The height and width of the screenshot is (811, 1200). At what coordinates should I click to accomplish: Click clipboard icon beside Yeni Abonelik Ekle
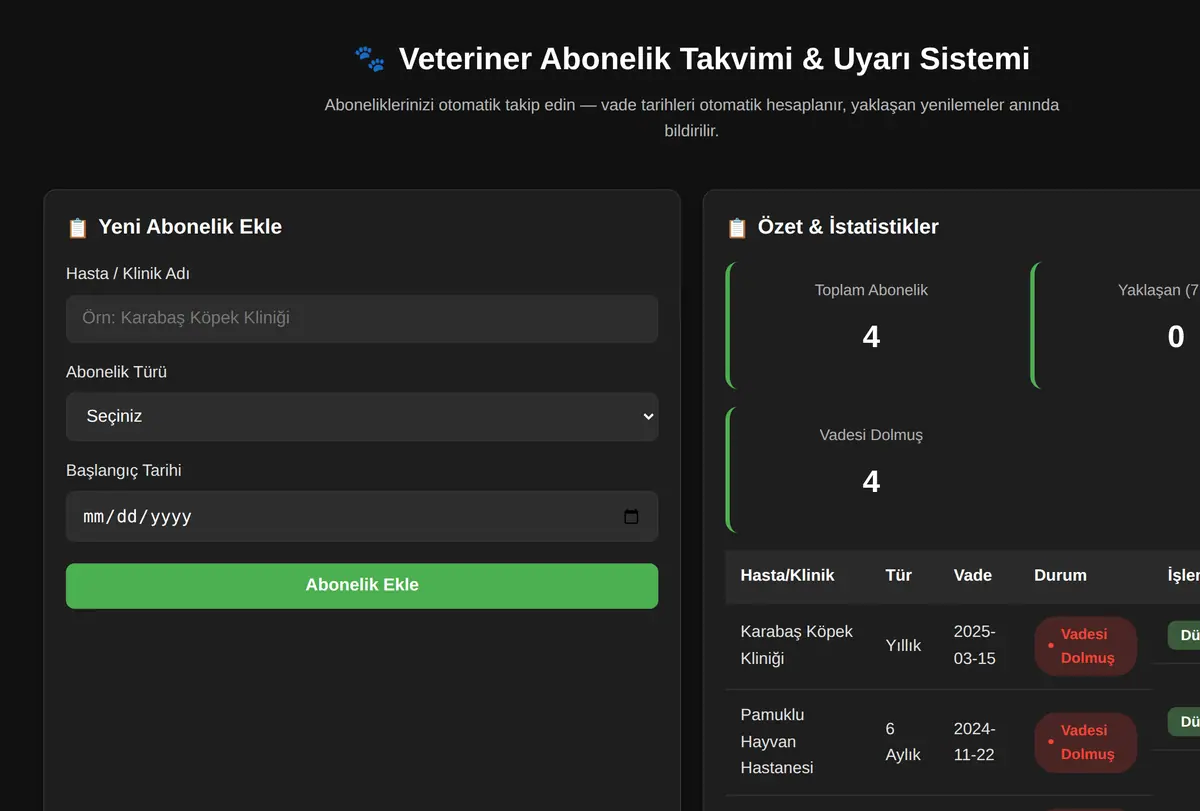pyautogui.click(x=78, y=228)
